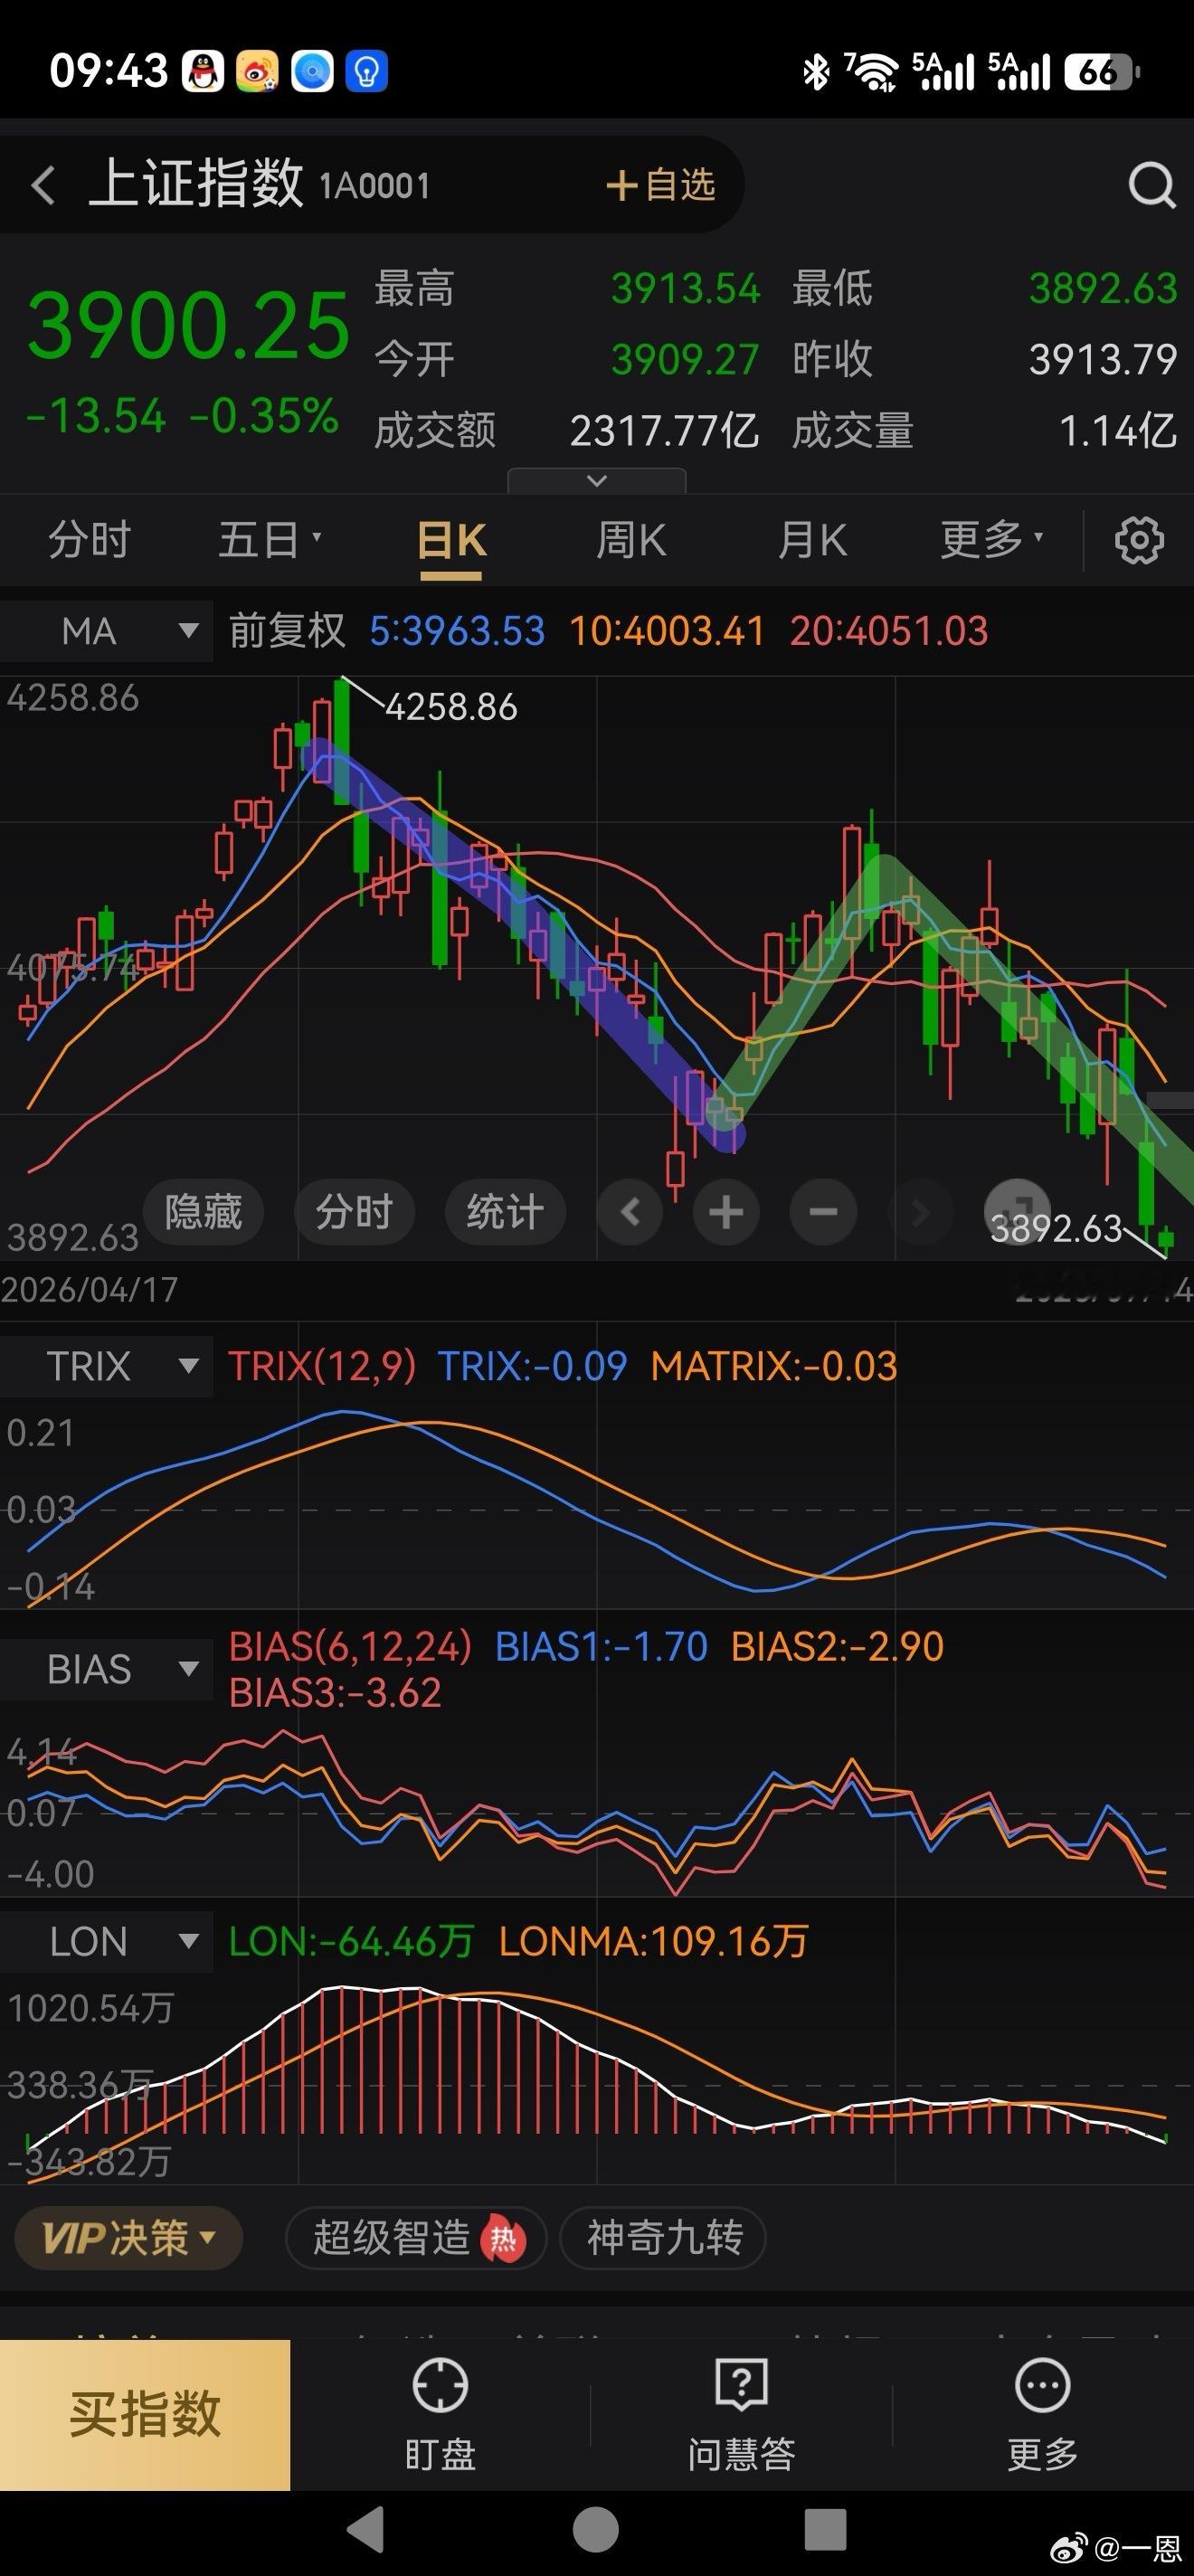The height and width of the screenshot is (2576, 1194).
Task: Tap the Weibo notification icon
Action: (257, 72)
